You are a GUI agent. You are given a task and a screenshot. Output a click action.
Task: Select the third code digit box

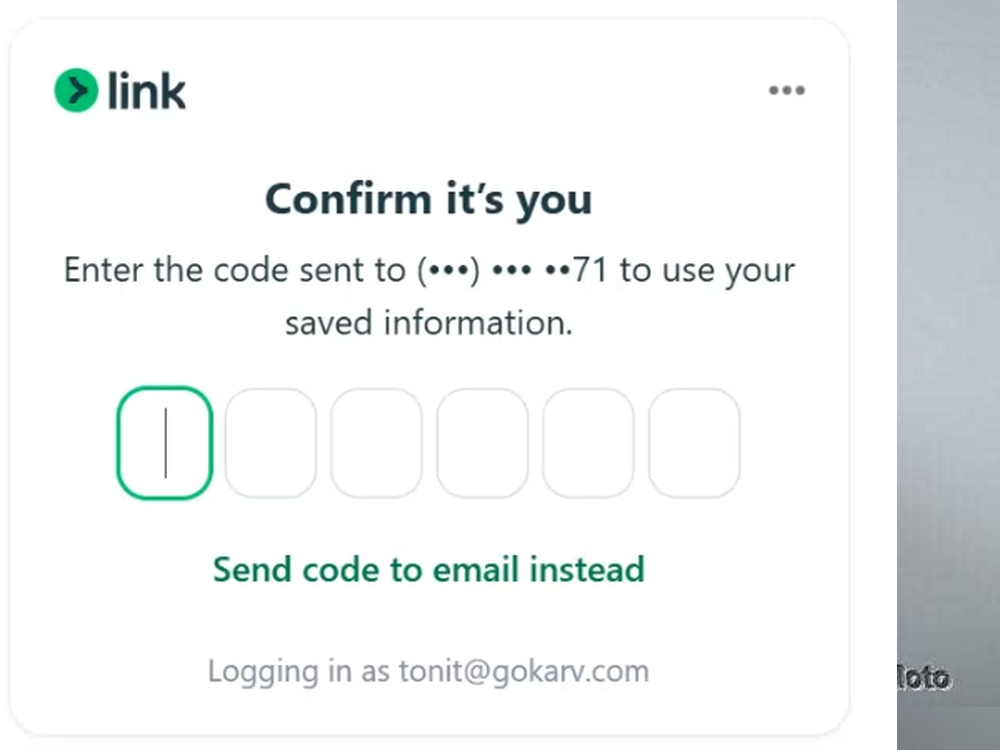pos(376,443)
